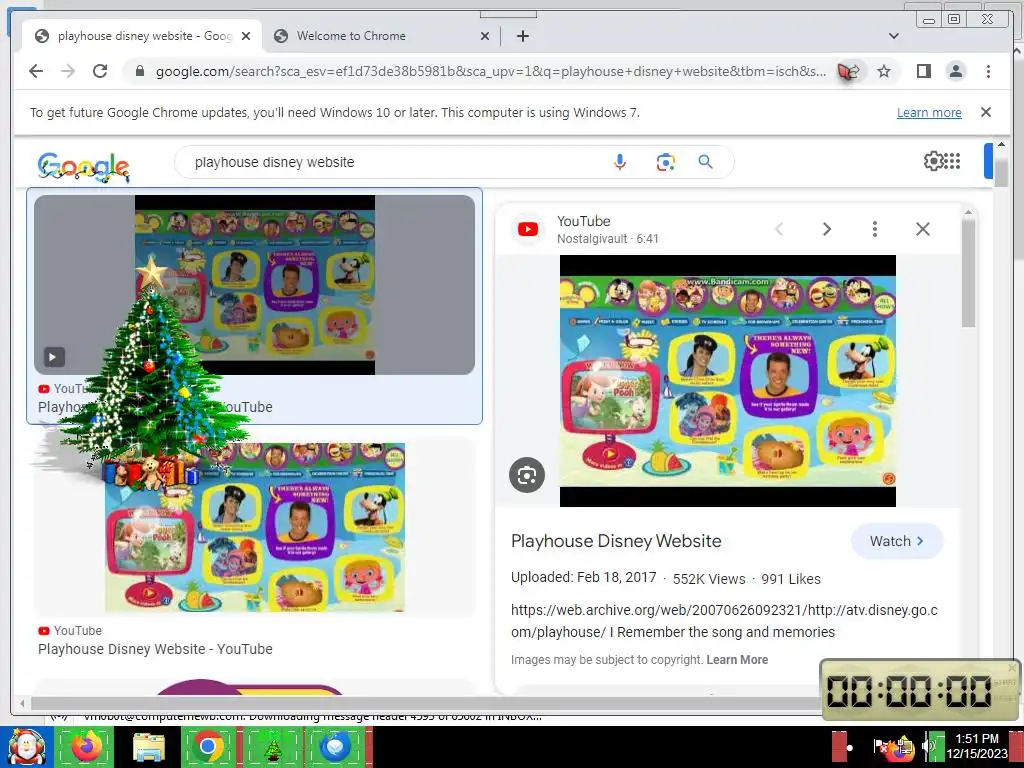This screenshot has width=1024, height=768.
Task: Open the Chrome side panel
Action: [923, 71]
